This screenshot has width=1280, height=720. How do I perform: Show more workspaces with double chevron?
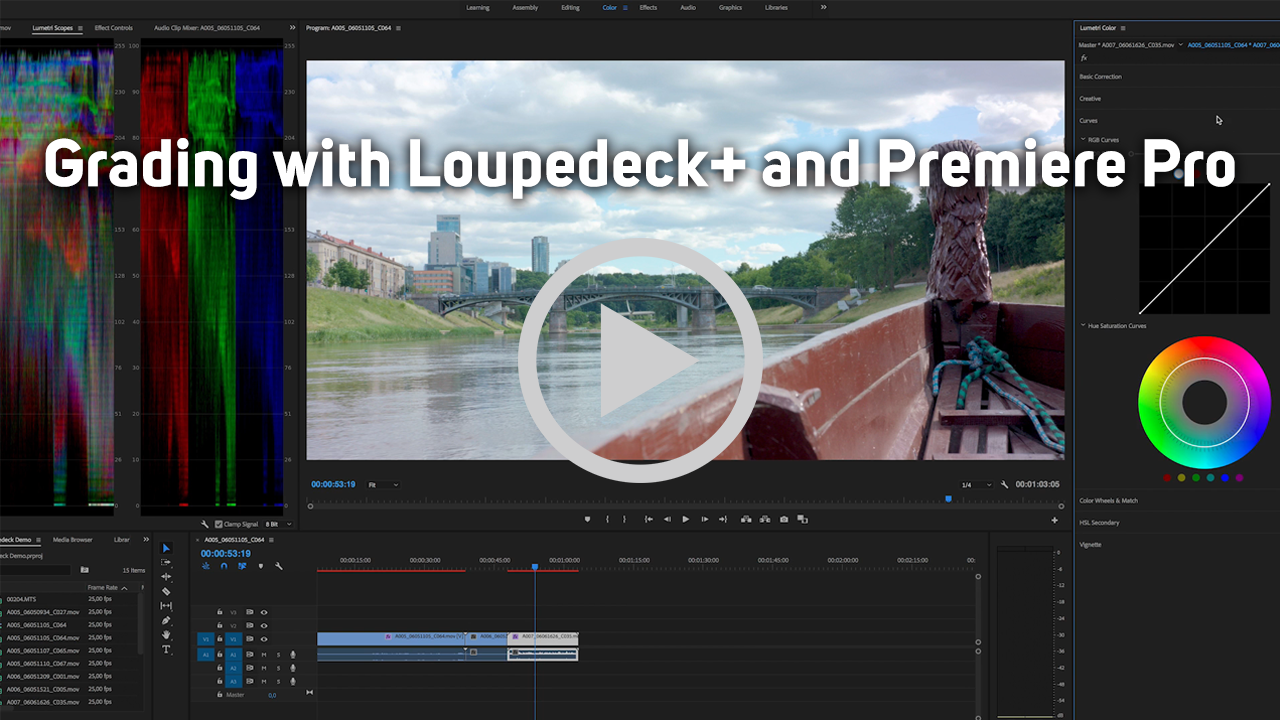(x=824, y=7)
